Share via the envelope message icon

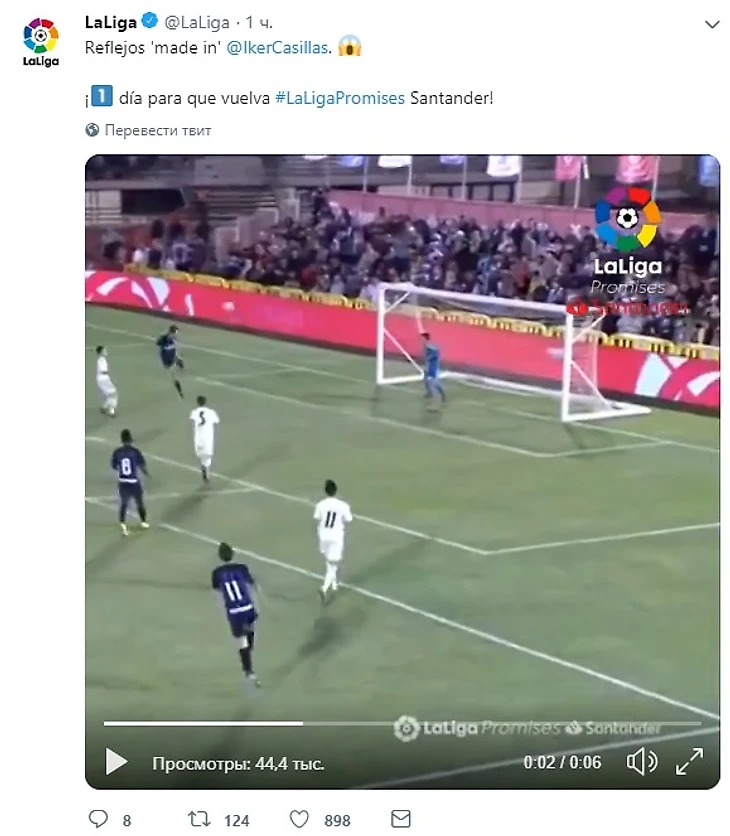click(400, 818)
